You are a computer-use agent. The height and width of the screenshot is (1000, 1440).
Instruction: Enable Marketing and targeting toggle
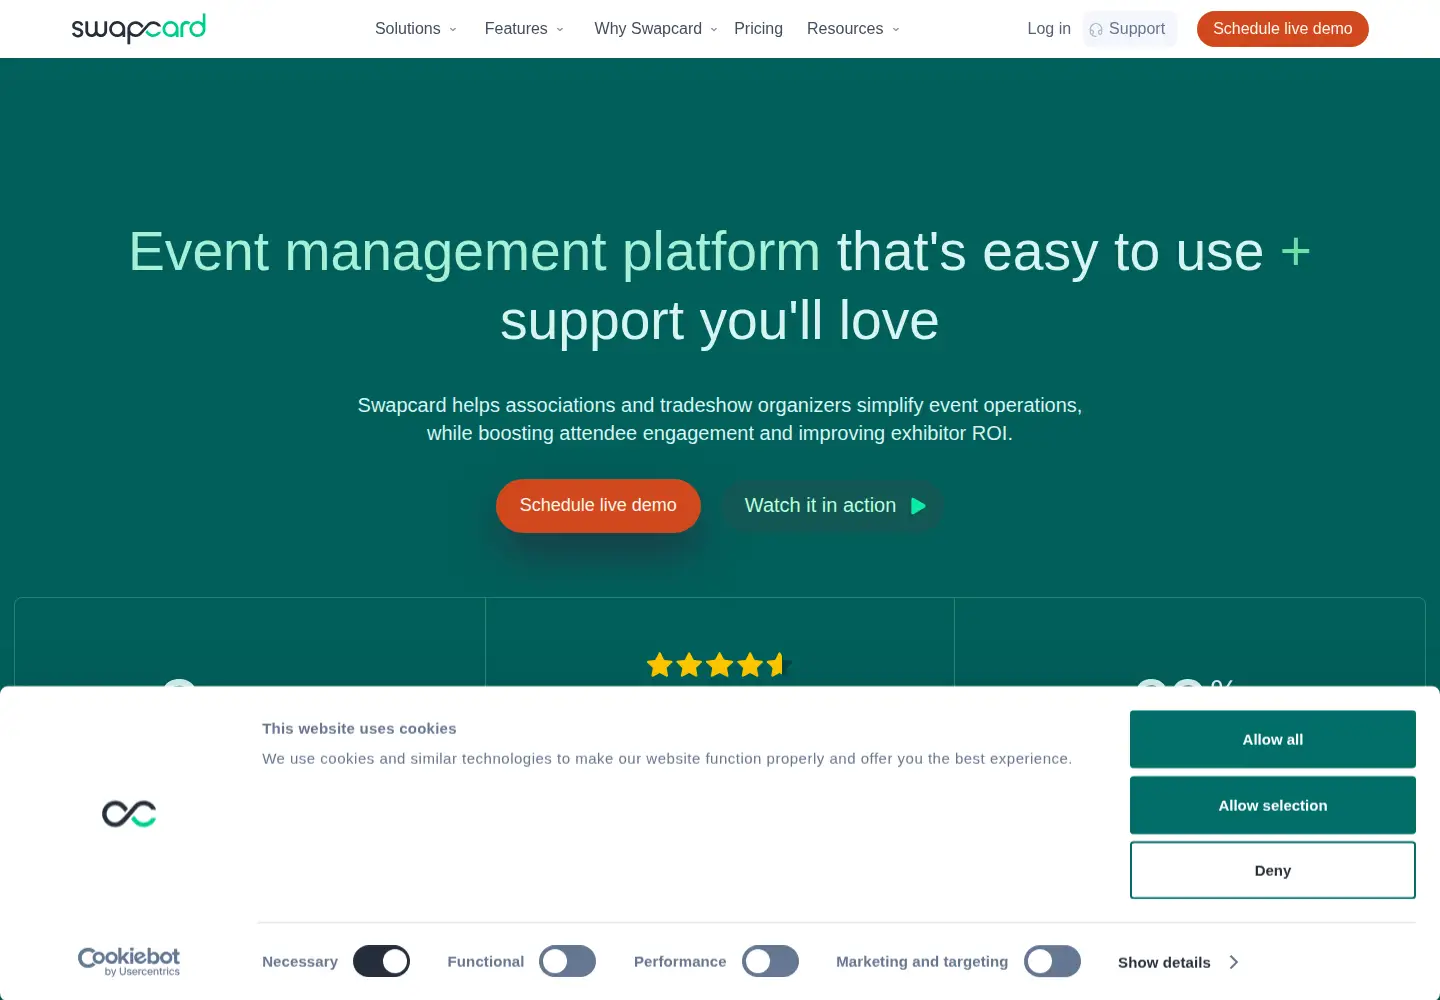point(1052,961)
